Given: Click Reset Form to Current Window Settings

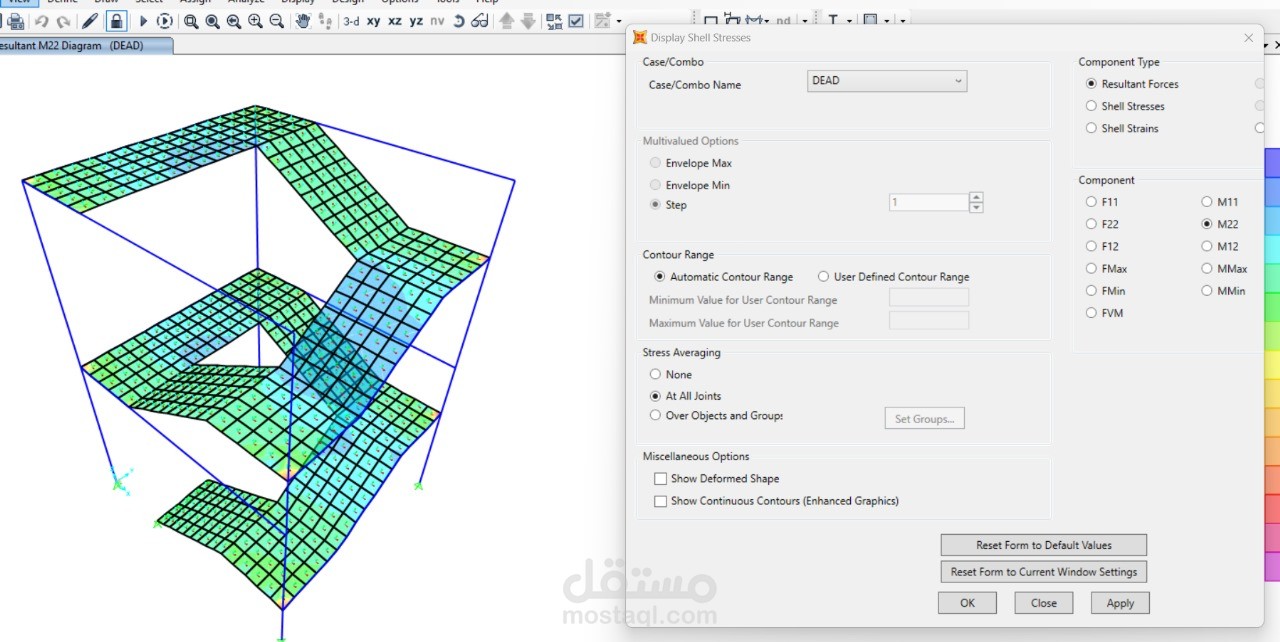Looking at the screenshot, I should [1044, 572].
